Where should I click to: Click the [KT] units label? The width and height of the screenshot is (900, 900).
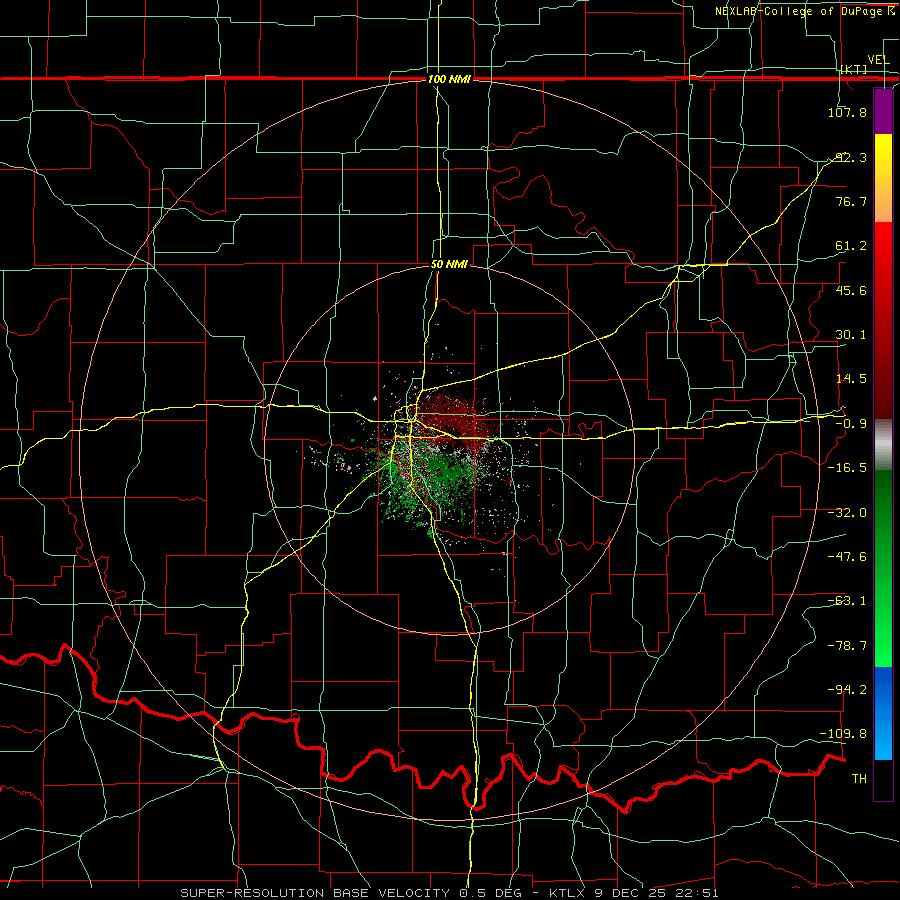click(854, 69)
